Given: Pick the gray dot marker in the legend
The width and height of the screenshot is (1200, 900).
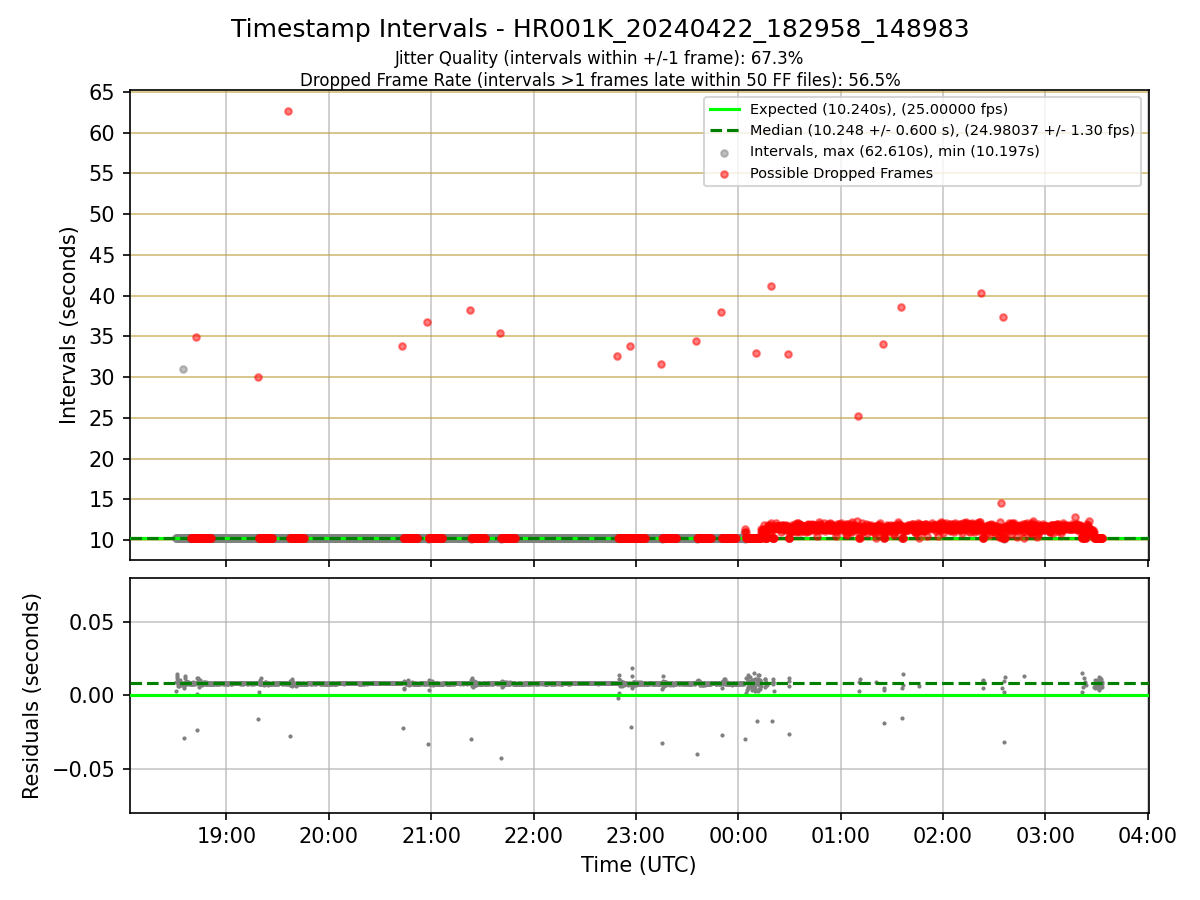Looking at the screenshot, I should tap(724, 152).
